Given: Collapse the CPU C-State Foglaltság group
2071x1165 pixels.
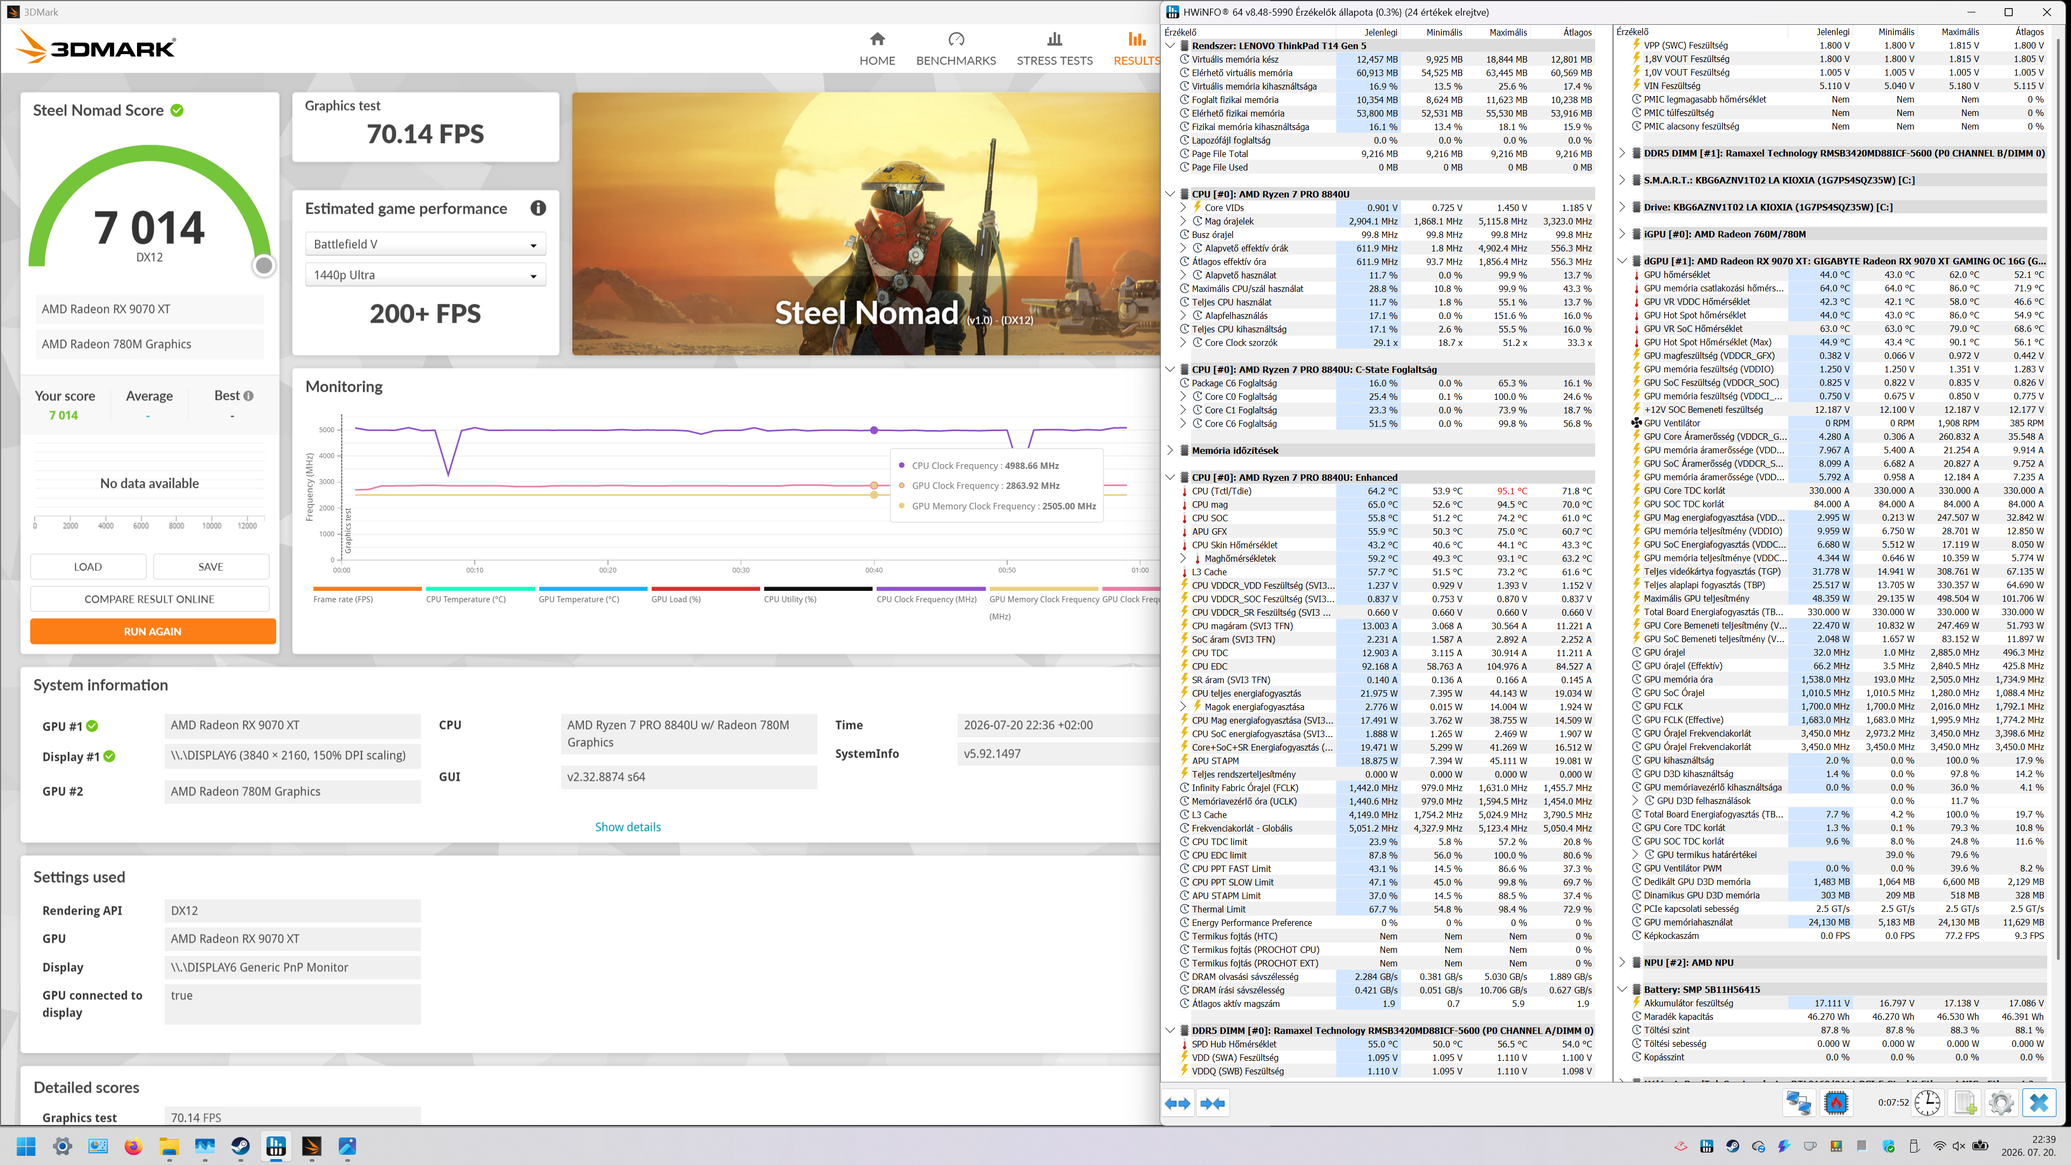Looking at the screenshot, I should click(1170, 370).
